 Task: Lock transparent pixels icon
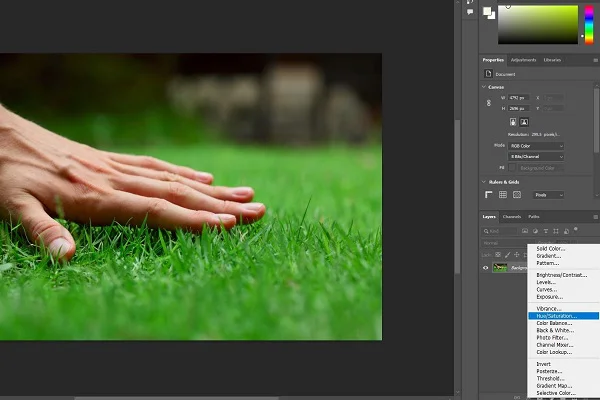(x=498, y=255)
